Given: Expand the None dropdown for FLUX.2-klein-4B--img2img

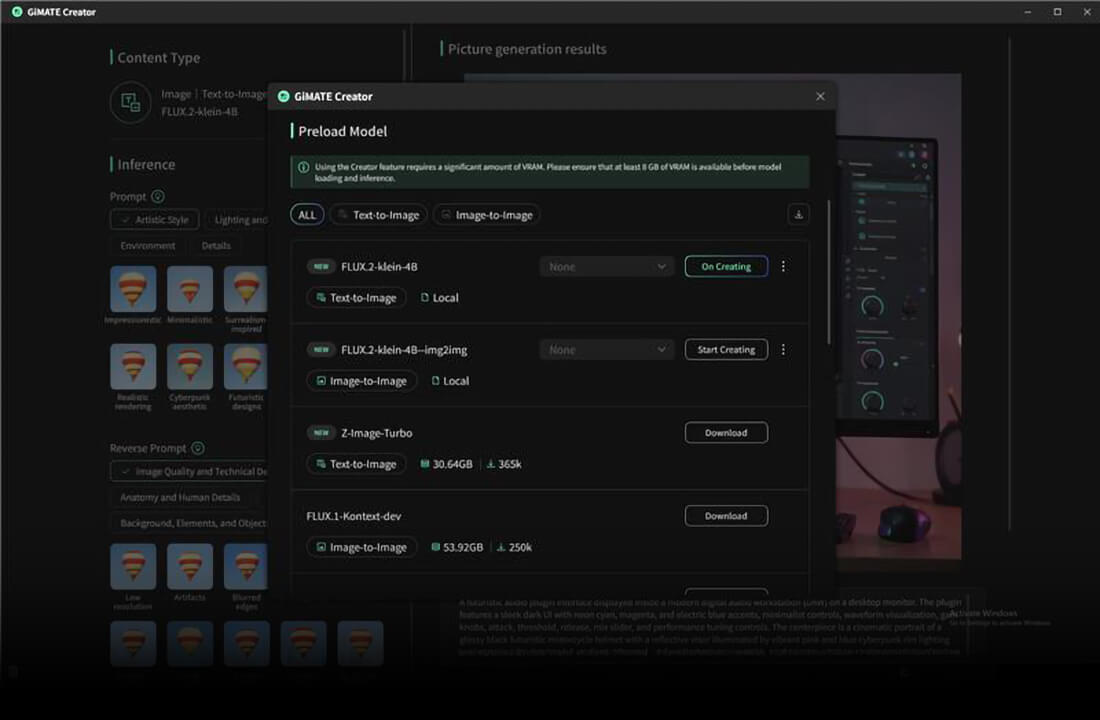Looking at the screenshot, I should click(607, 349).
